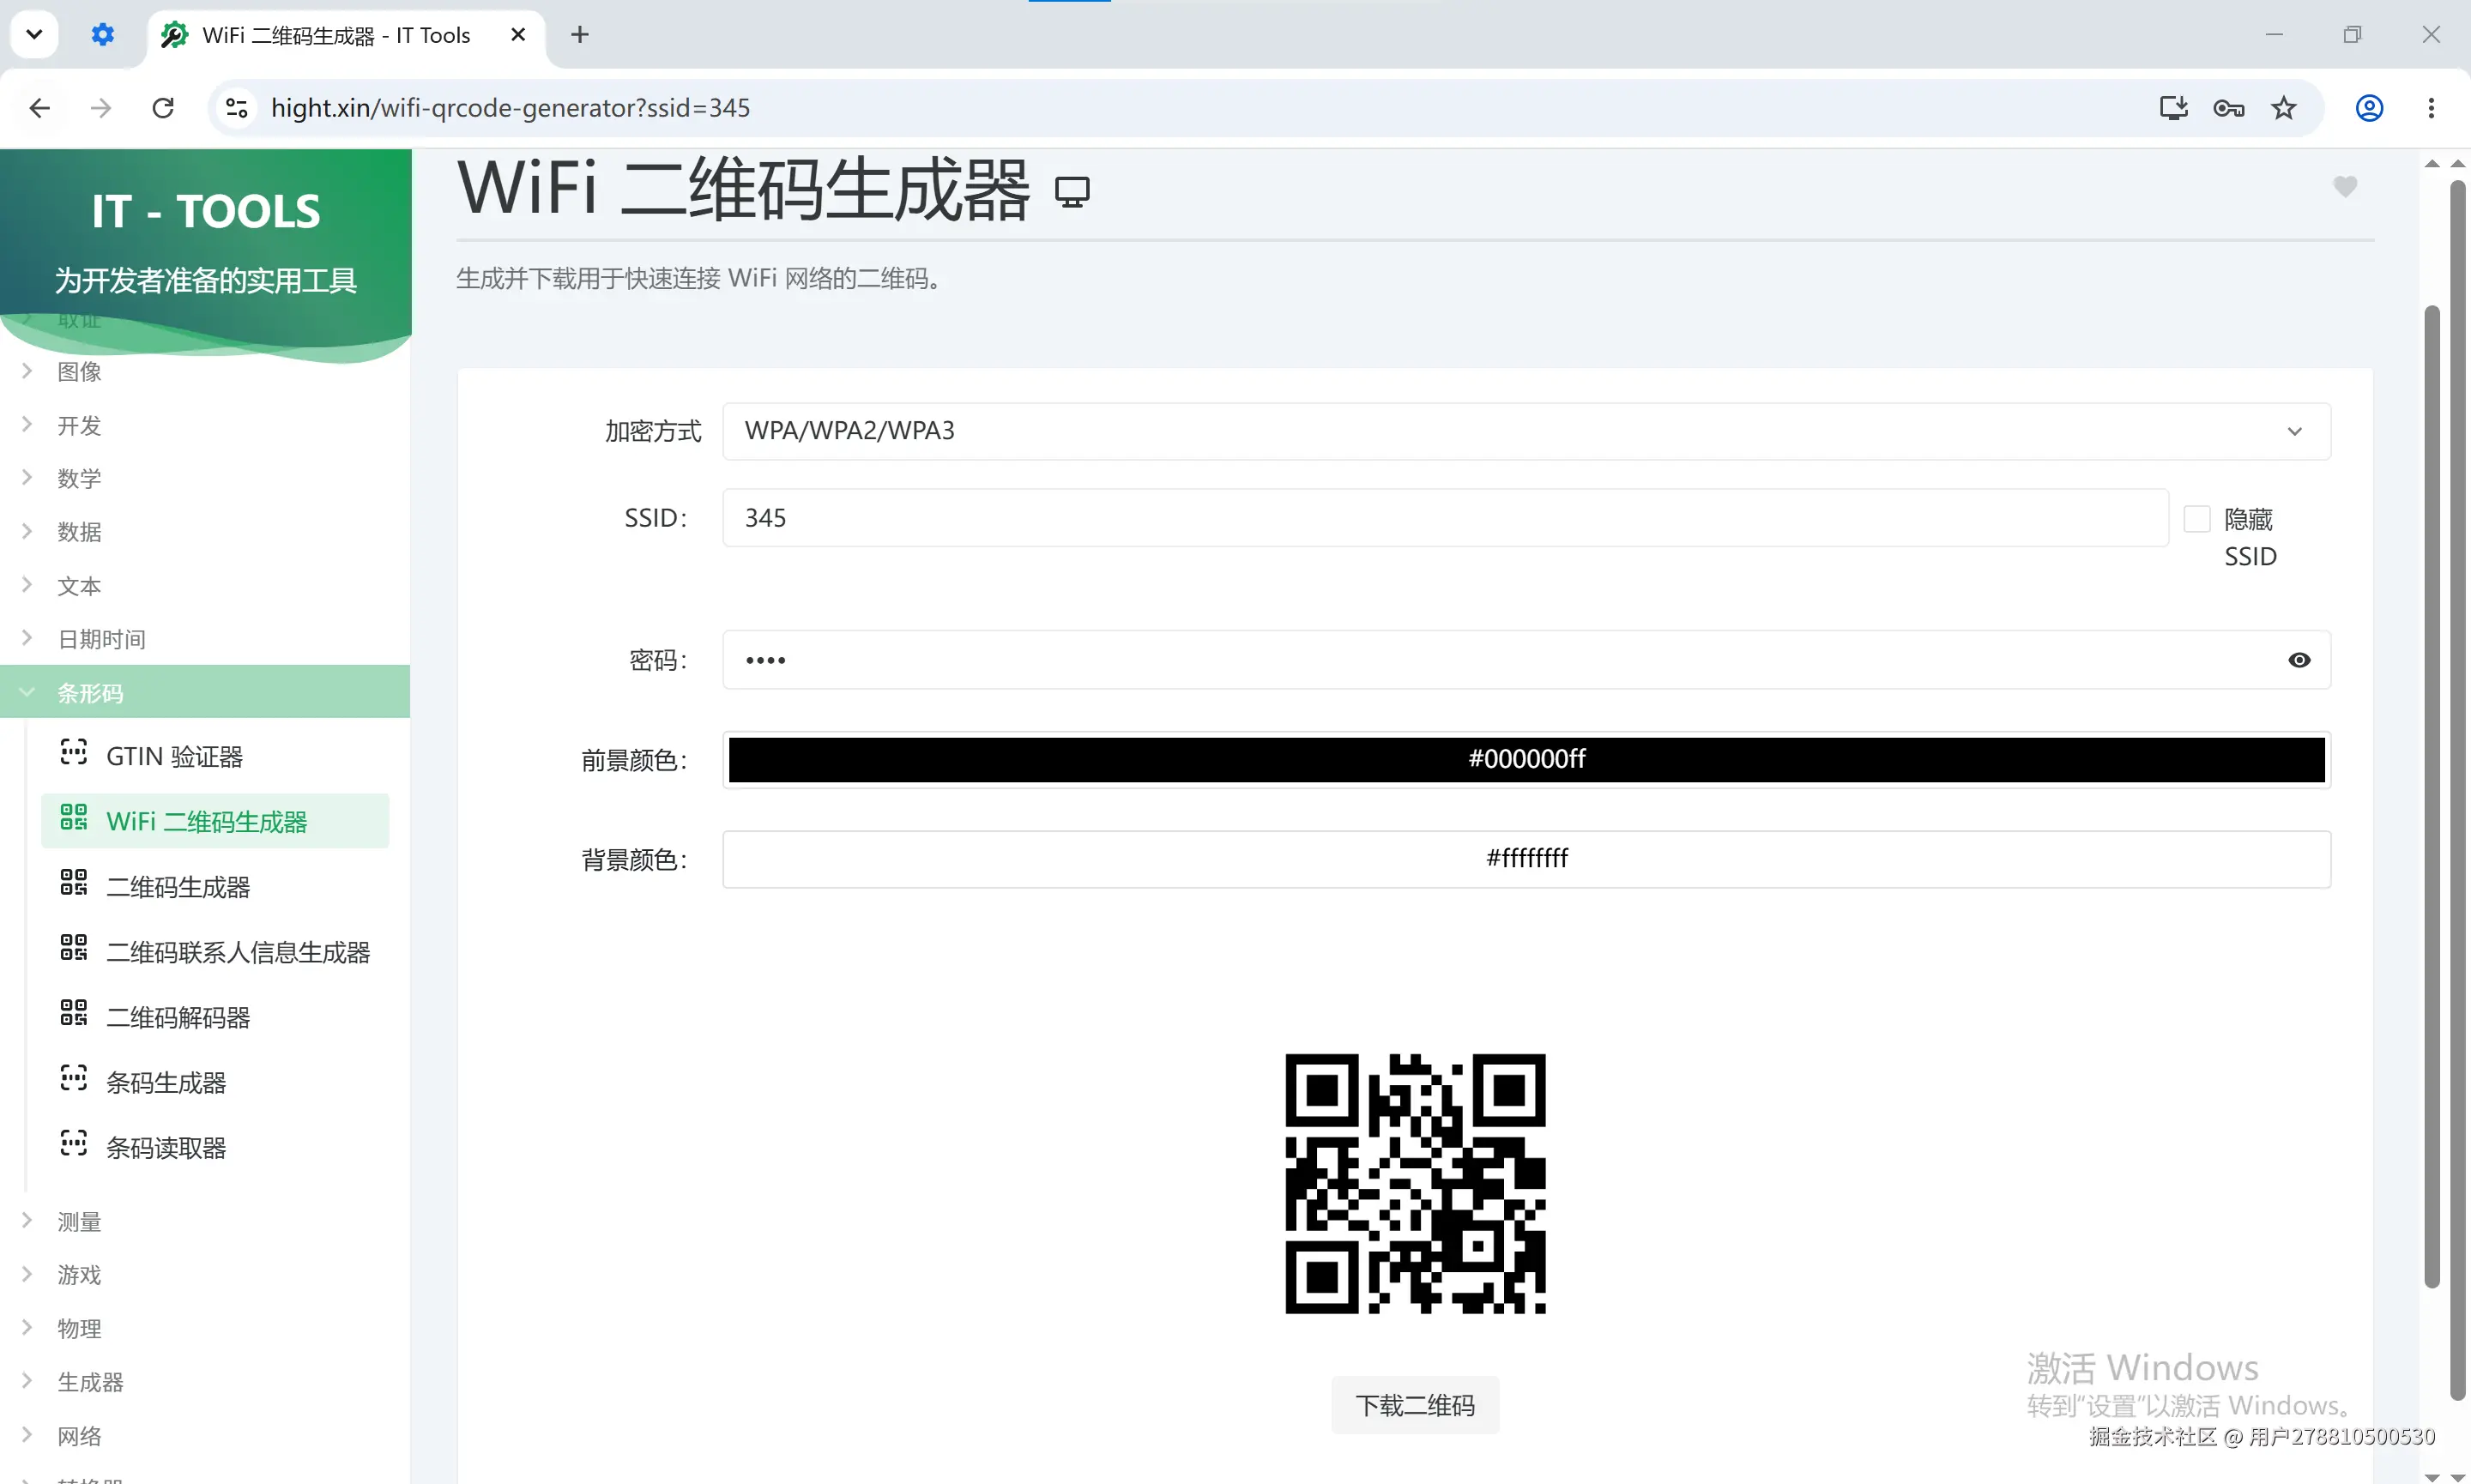Open the 背景颜色 color picker
The width and height of the screenshot is (2471, 1484).
[1526, 859]
